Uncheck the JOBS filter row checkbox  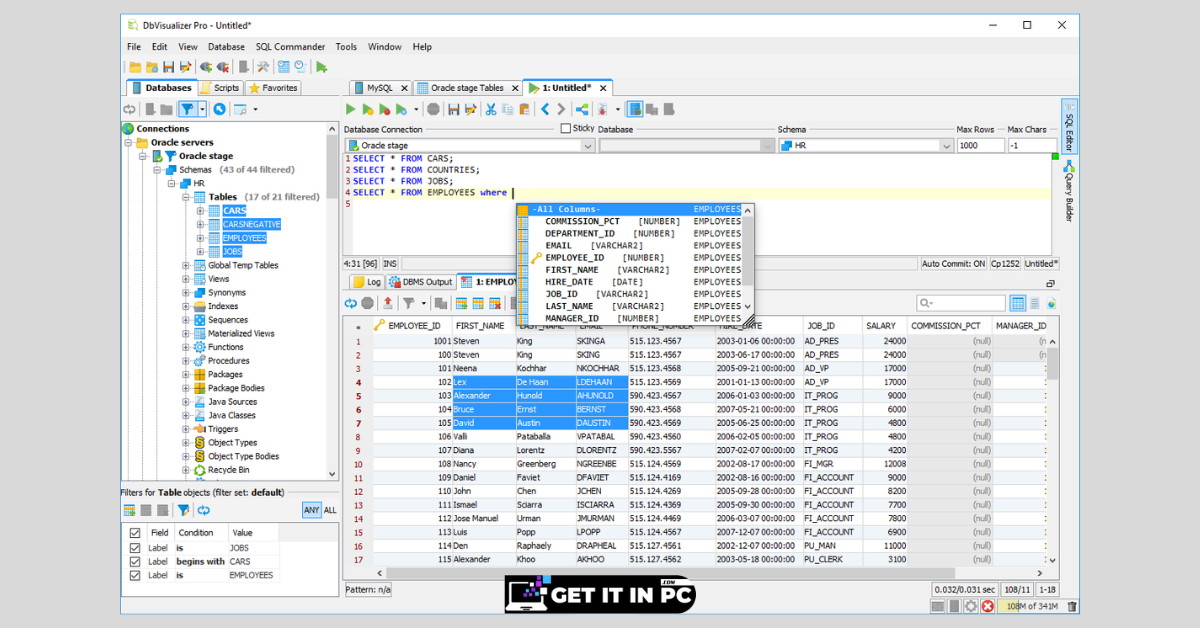(x=134, y=548)
